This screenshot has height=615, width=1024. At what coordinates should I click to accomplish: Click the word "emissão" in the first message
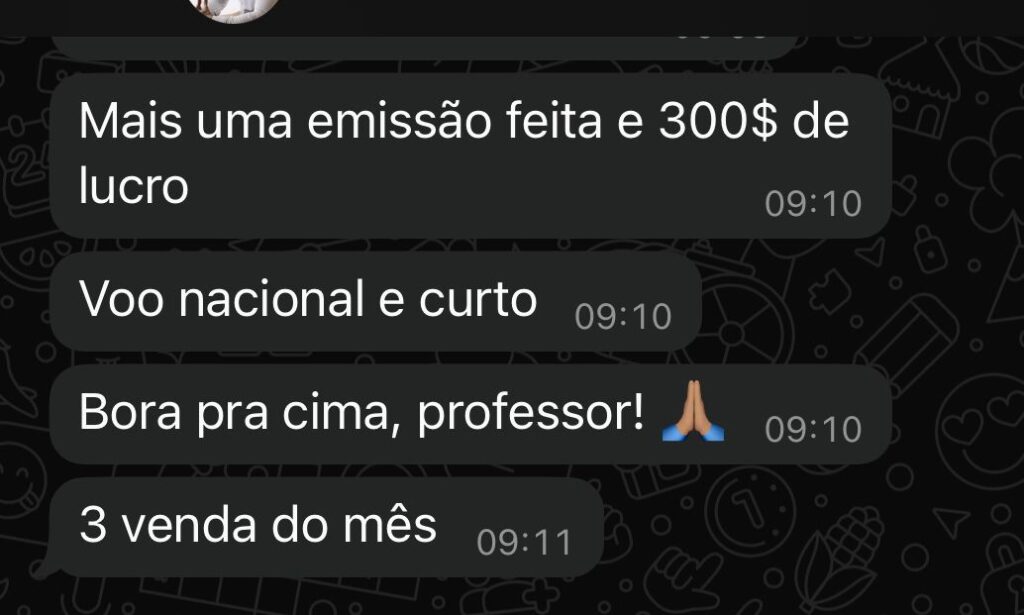point(398,121)
